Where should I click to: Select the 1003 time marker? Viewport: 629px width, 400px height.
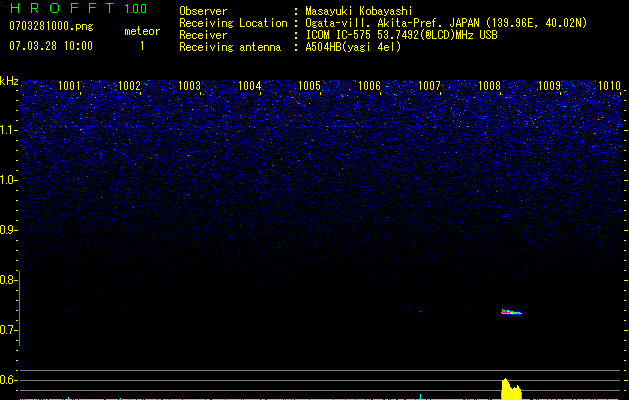[190, 86]
